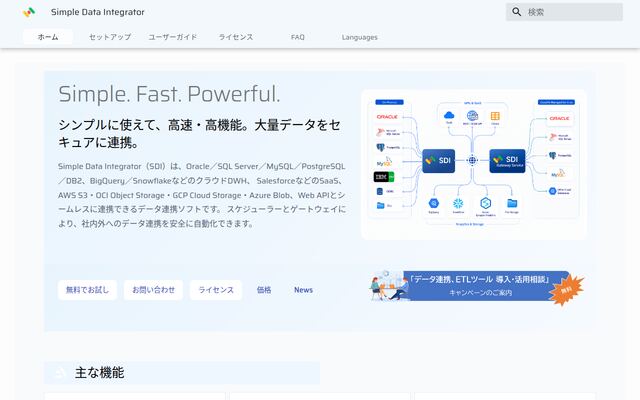Click the blue cloud icon in diagram
This screenshot has width=640, height=400.
point(449,115)
